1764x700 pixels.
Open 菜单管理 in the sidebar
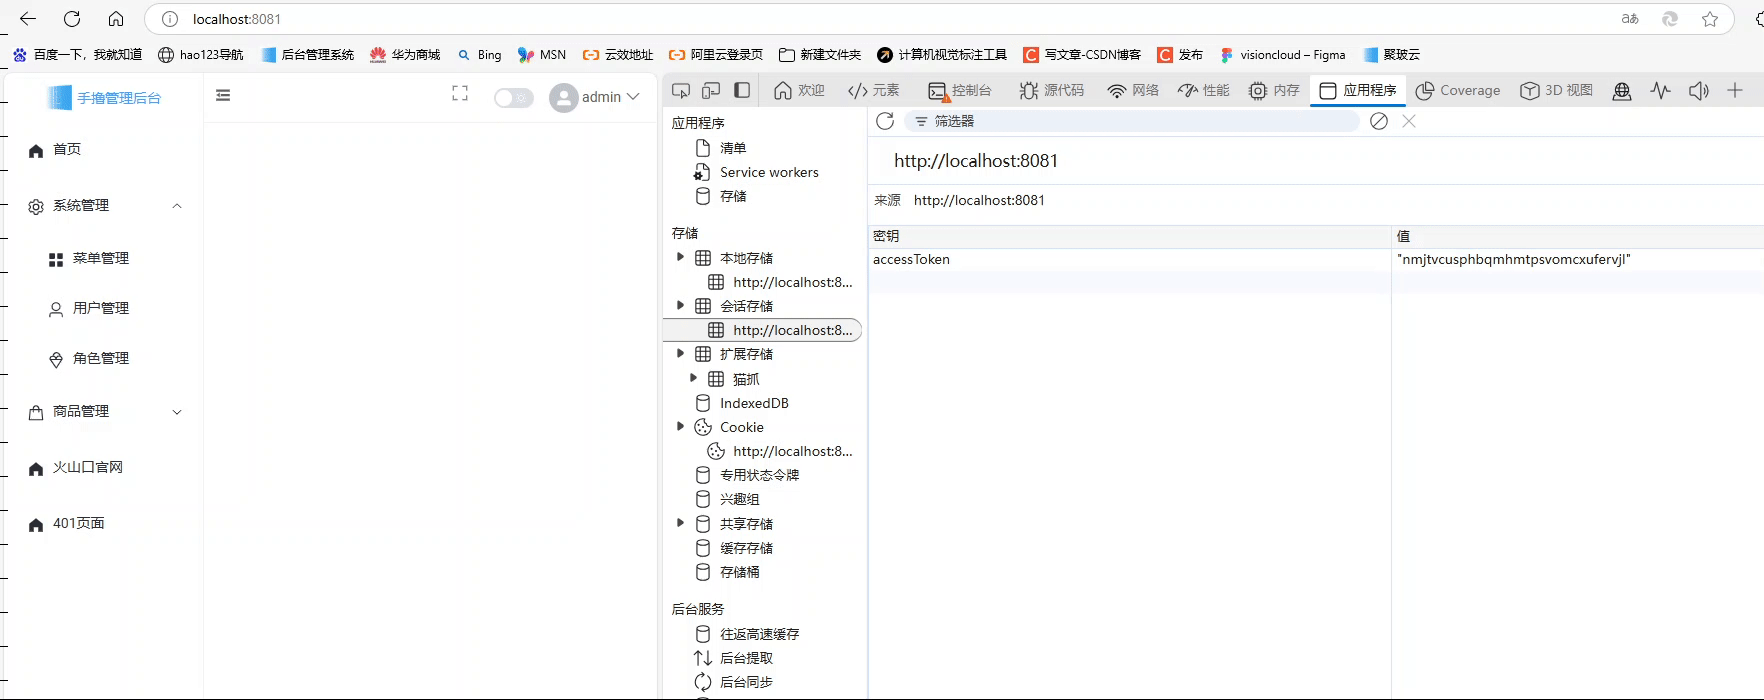[103, 258]
